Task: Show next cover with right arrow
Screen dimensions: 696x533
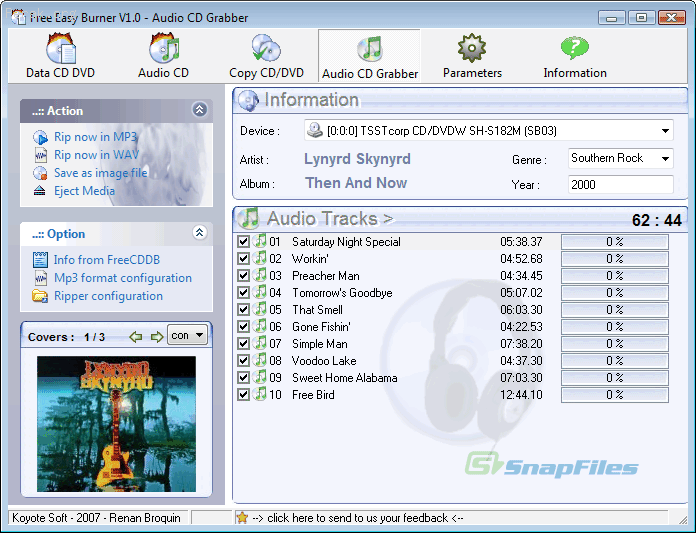Action: point(157,337)
